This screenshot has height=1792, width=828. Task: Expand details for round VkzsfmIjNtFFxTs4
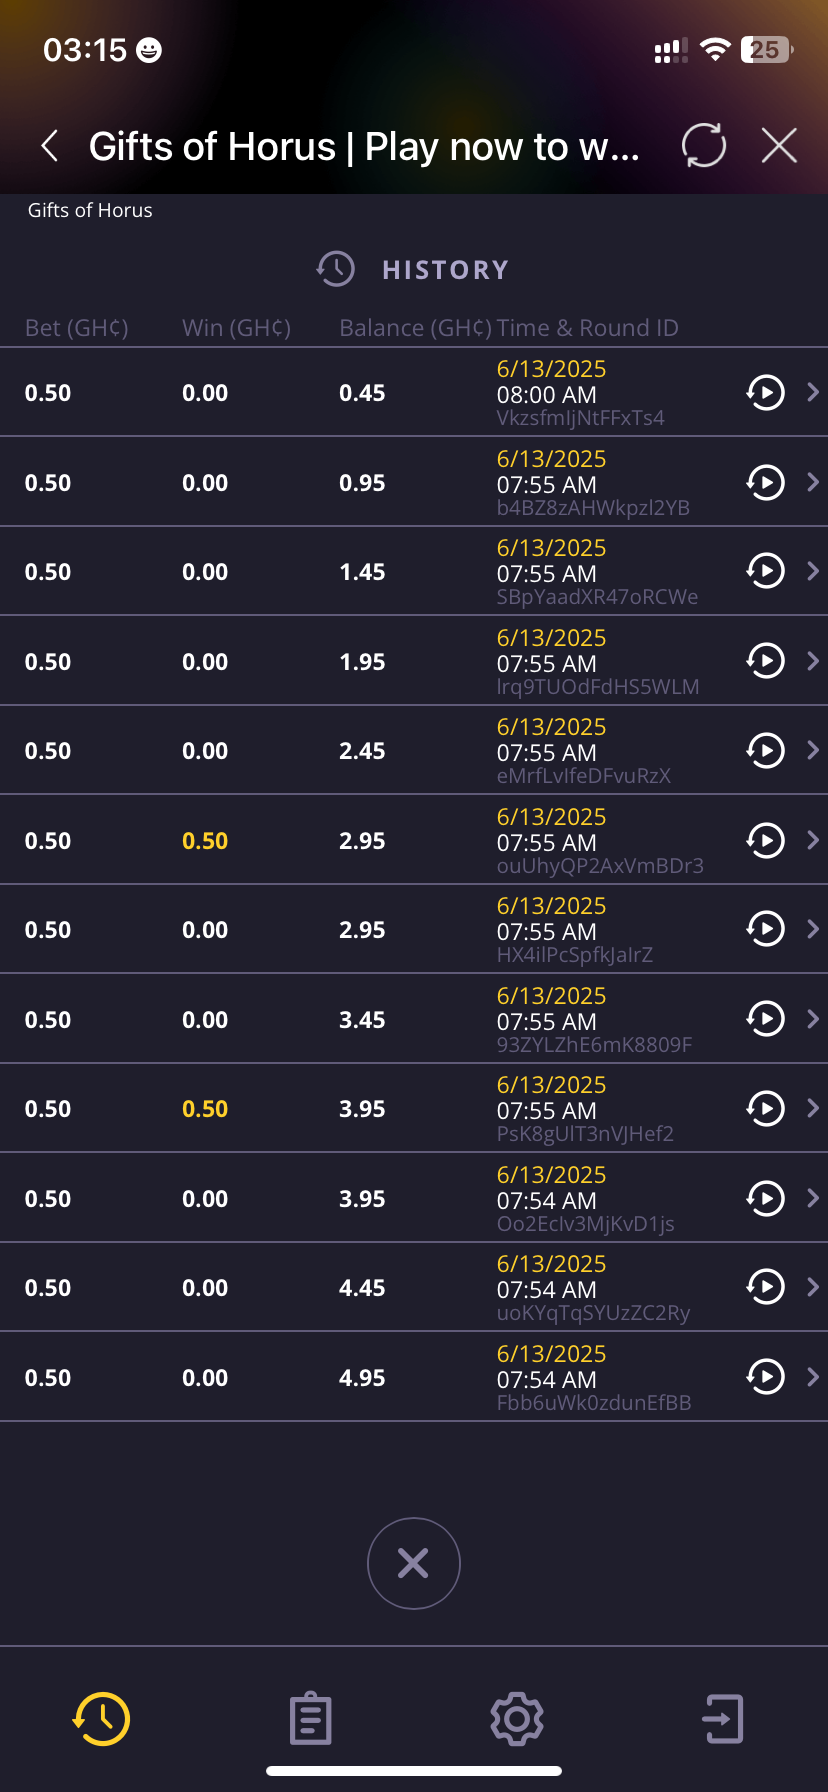click(x=813, y=392)
